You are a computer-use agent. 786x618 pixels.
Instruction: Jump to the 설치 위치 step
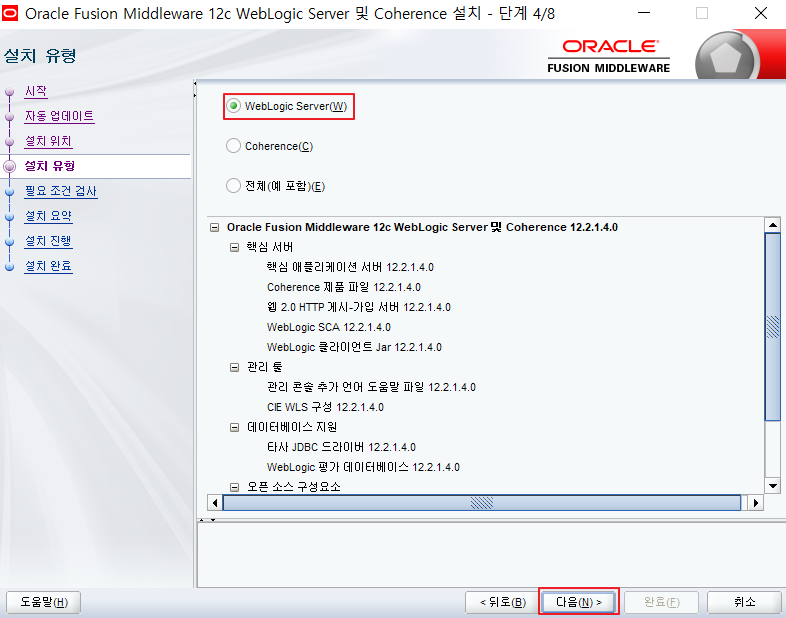(48, 141)
